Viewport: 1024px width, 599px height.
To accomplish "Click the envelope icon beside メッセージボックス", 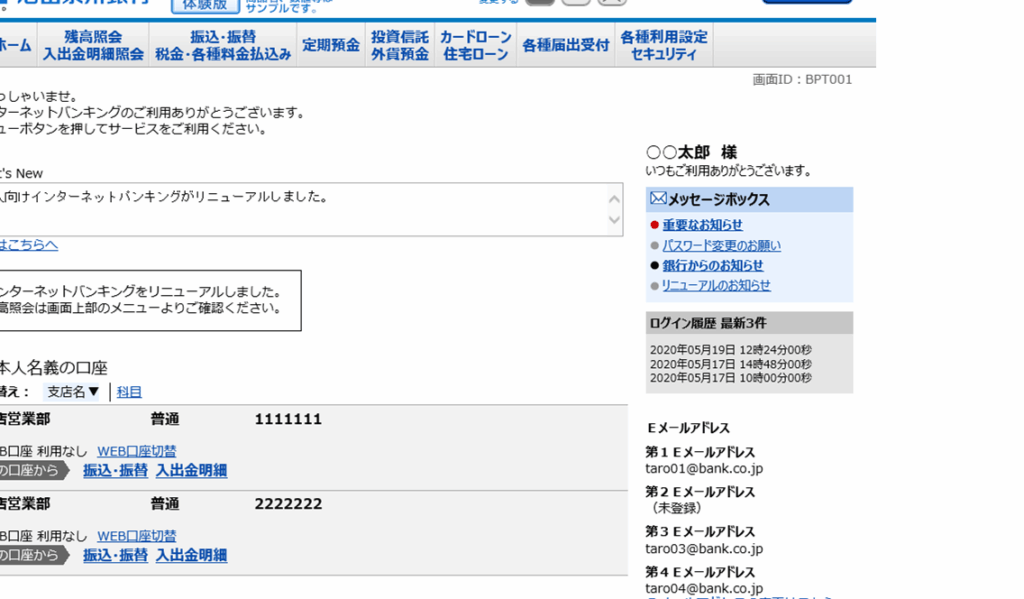I will point(657,199).
